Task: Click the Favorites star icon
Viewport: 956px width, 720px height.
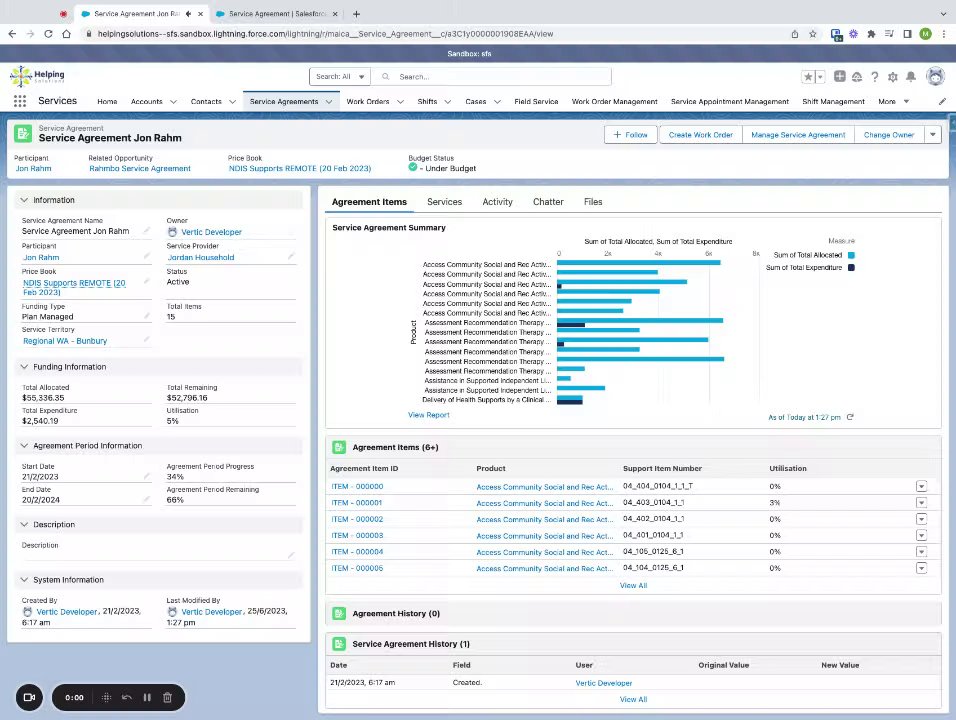Action: [x=808, y=77]
